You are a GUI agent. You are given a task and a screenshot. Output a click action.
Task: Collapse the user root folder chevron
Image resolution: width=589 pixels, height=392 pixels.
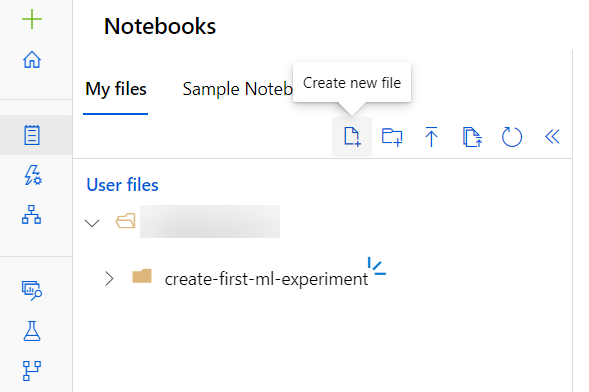click(92, 223)
